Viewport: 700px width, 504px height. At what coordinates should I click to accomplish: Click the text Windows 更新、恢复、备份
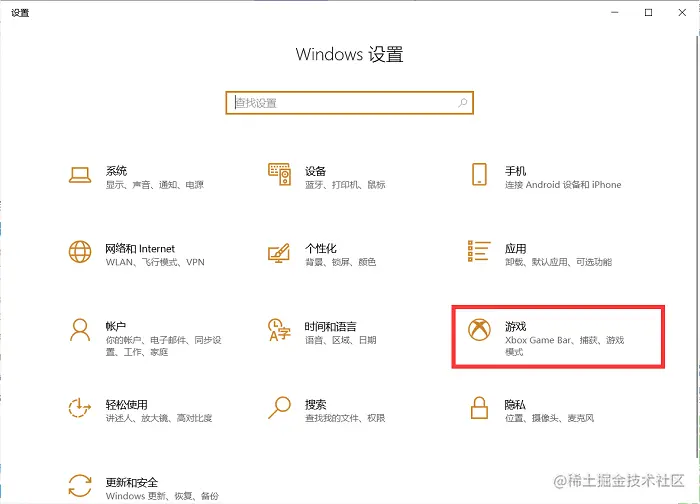(x=162, y=496)
